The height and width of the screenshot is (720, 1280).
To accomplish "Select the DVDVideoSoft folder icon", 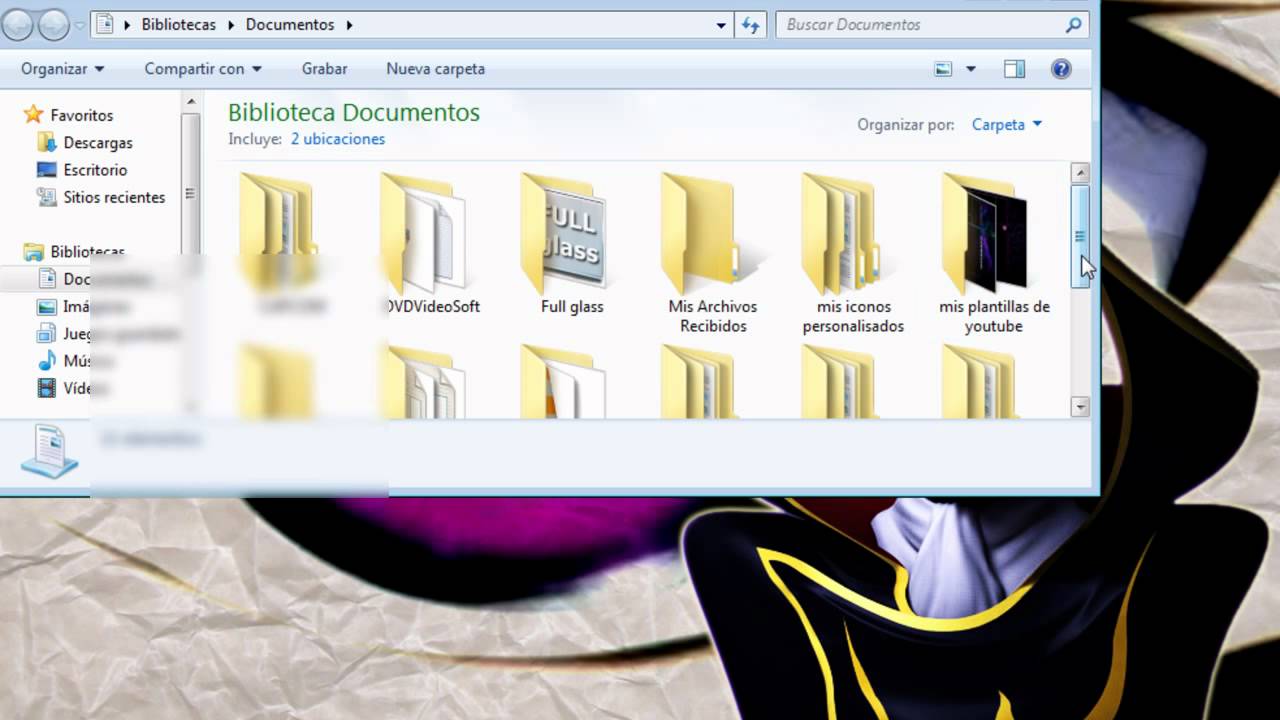I will 422,235.
